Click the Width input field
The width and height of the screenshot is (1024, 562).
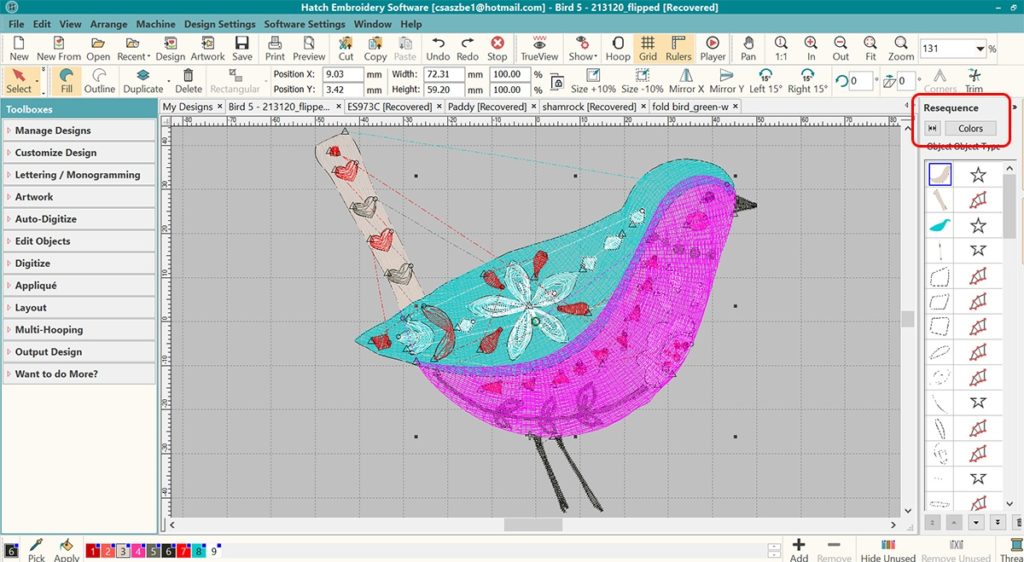pyautogui.click(x=441, y=75)
